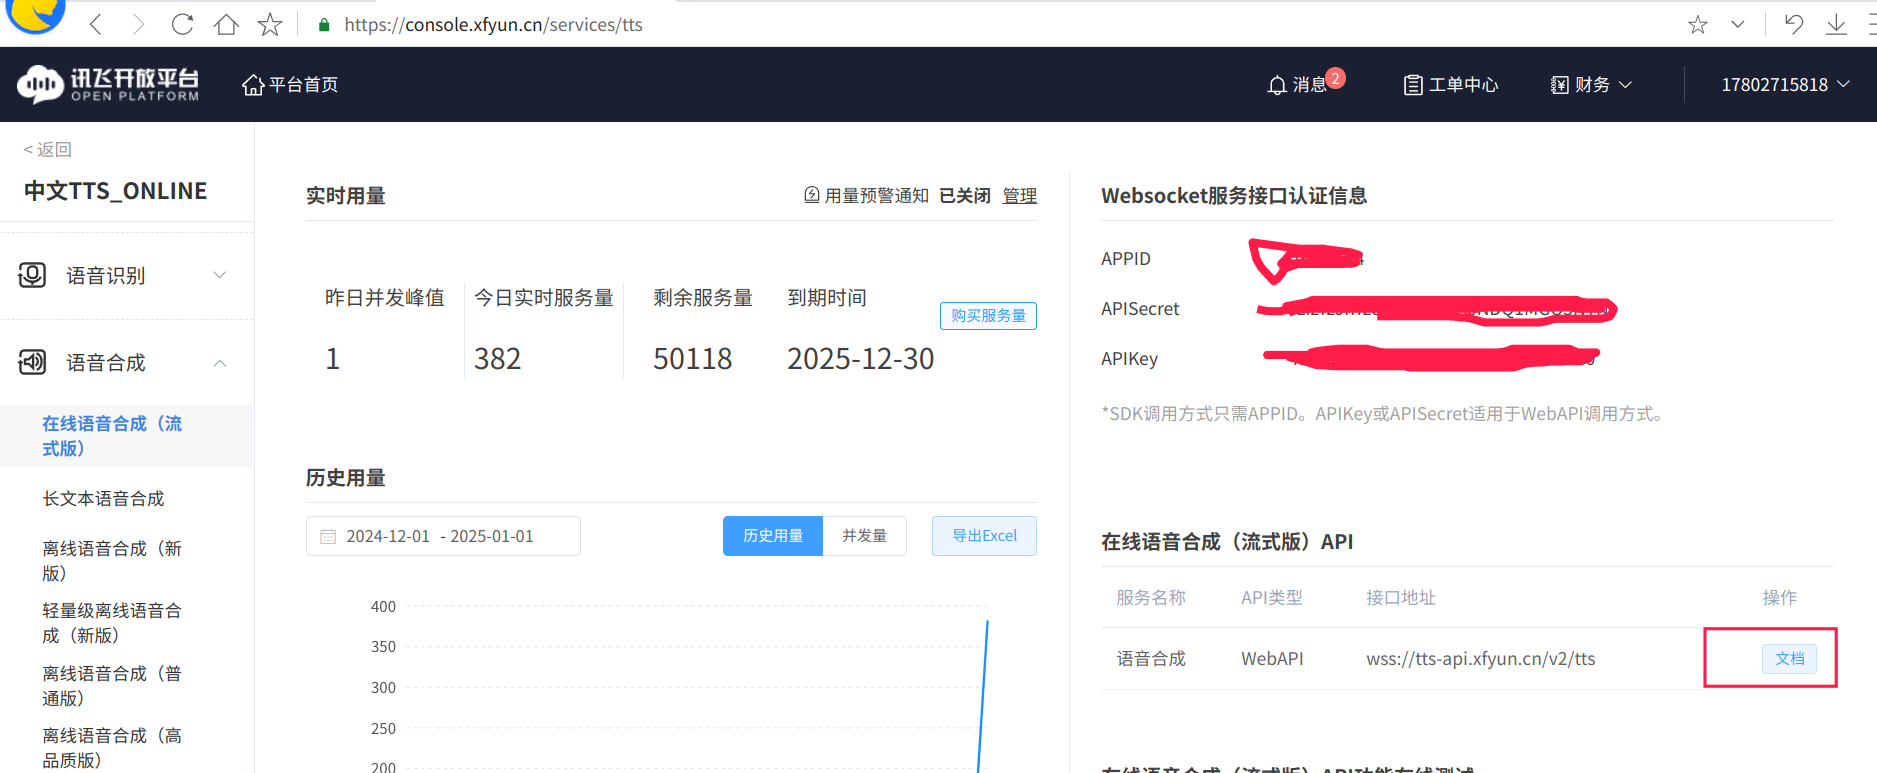Image resolution: width=1877 pixels, height=773 pixels.
Task: Open 离线语音合成（普通版）
Action: (x=112, y=685)
